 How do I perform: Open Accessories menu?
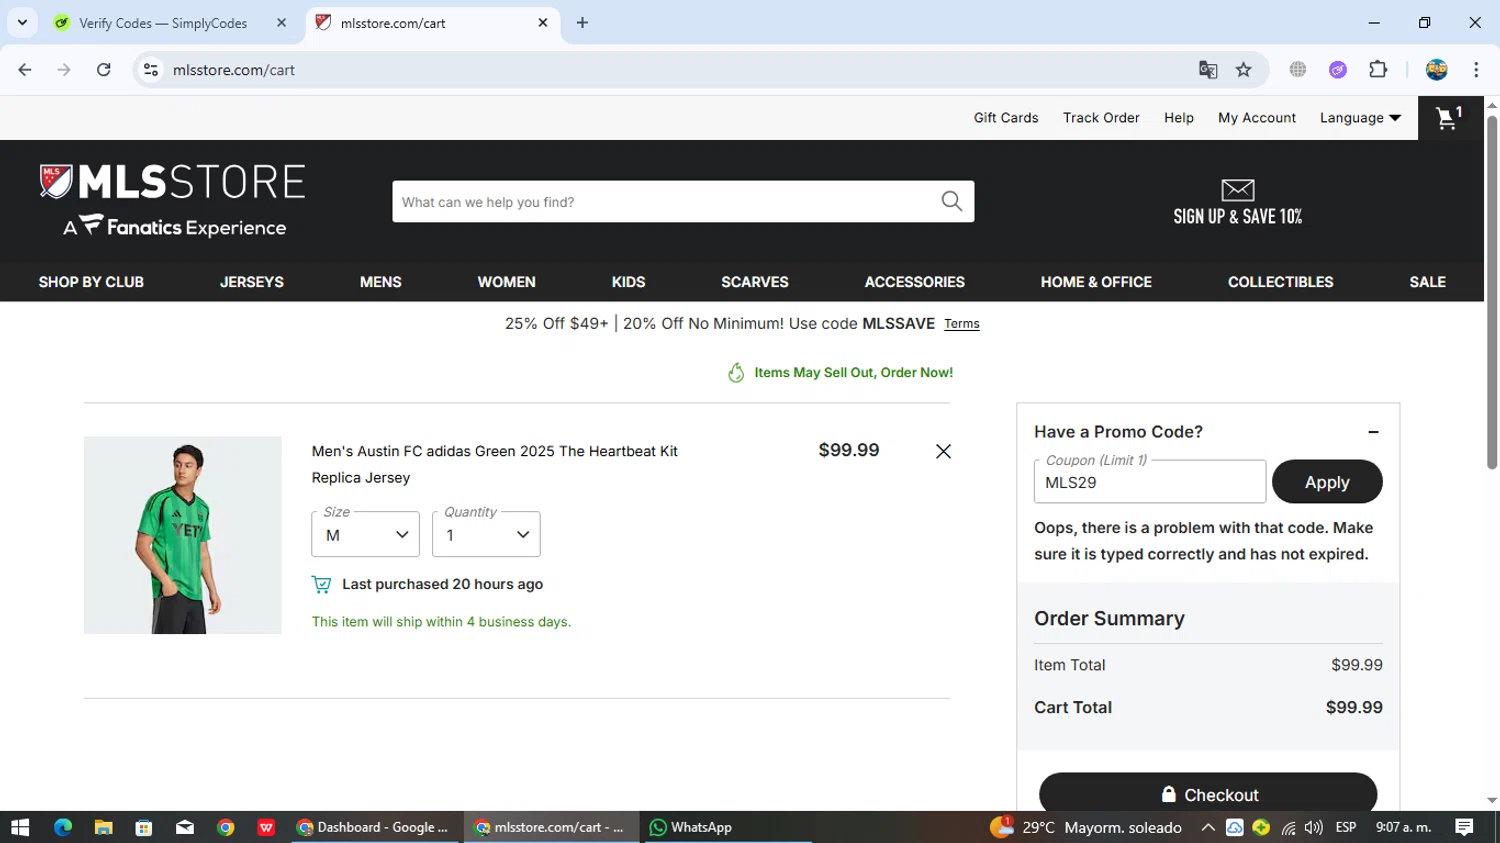914,282
